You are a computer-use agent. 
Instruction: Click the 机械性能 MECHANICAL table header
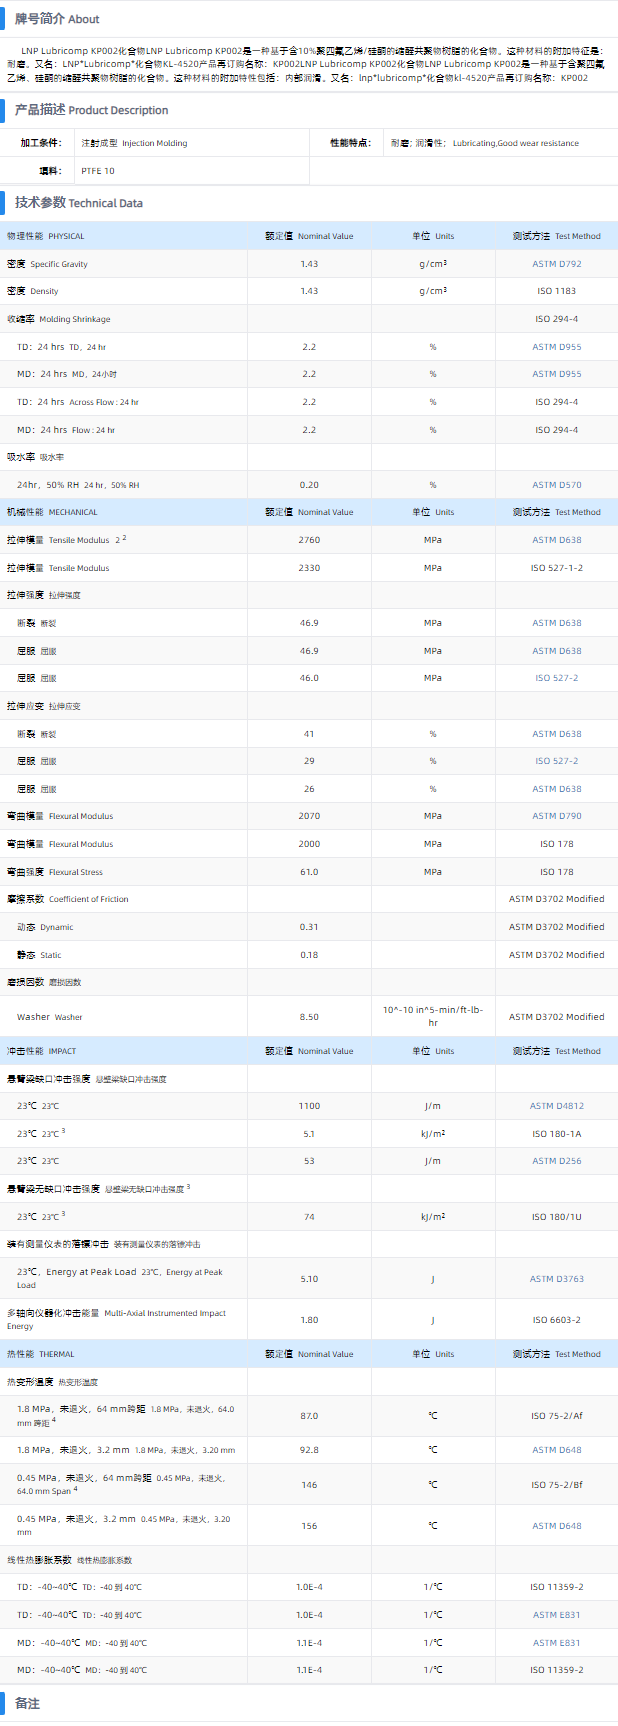(x=52, y=512)
